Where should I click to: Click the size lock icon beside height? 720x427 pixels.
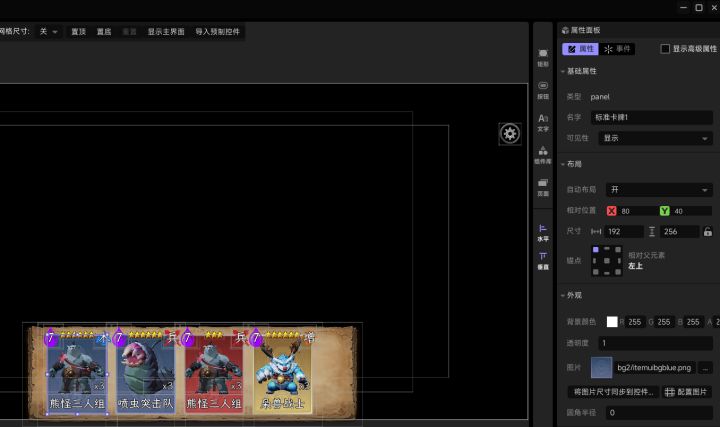click(708, 231)
